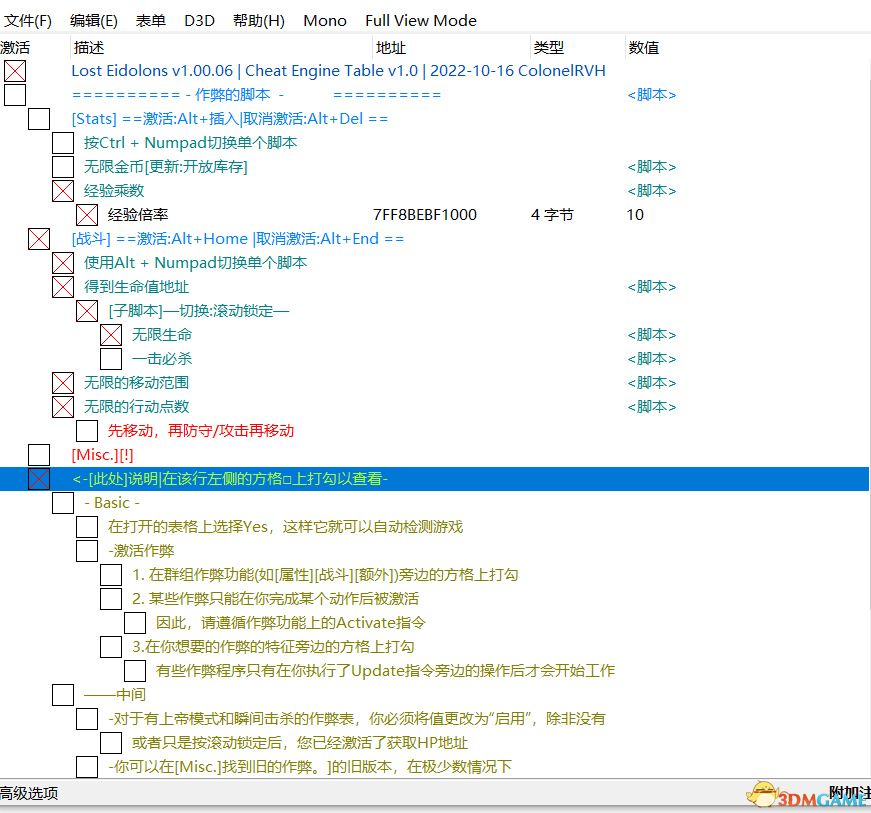Viewport: 871px width, 813px height.
Task: Switch to Full View Mode
Action: click(420, 20)
